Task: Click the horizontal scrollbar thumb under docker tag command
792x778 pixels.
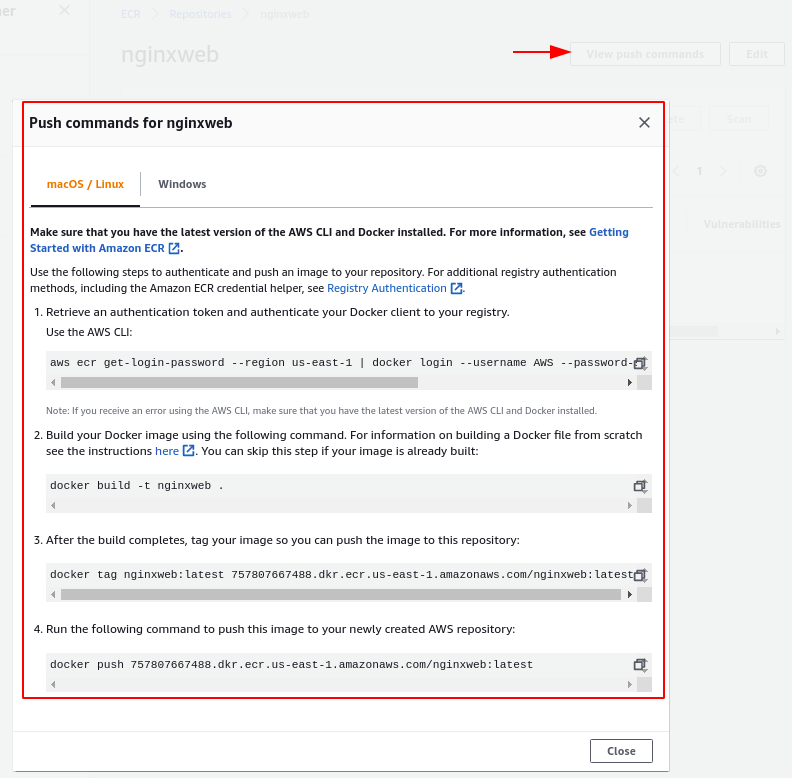Action: point(341,594)
